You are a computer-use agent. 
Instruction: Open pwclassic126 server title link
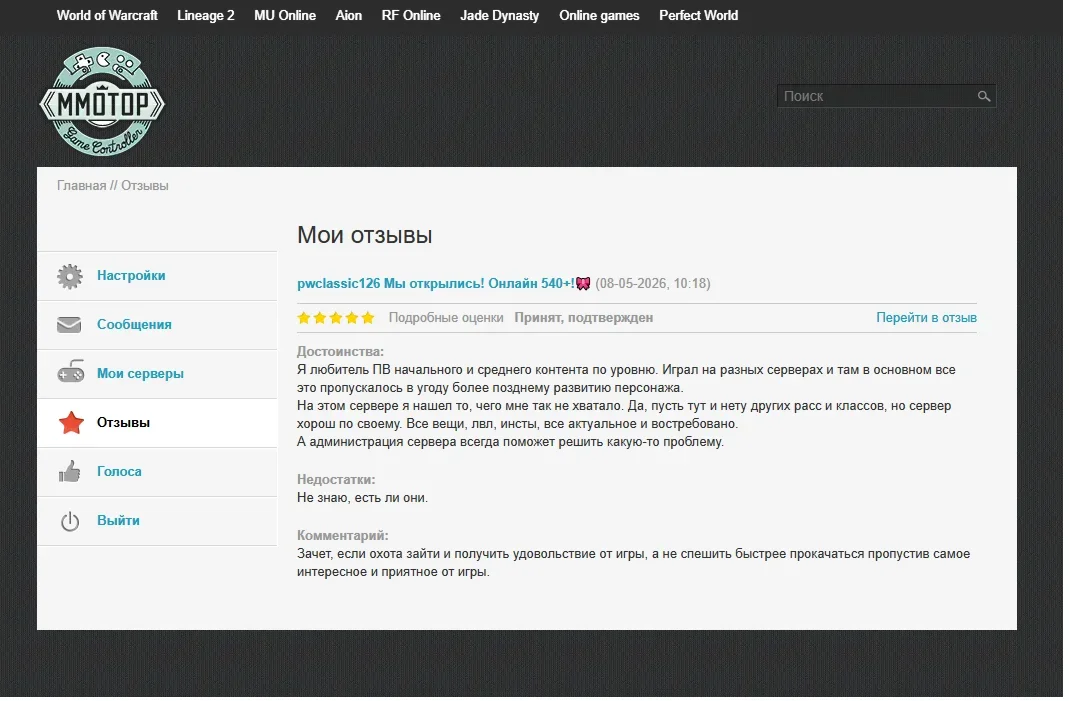(x=438, y=285)
